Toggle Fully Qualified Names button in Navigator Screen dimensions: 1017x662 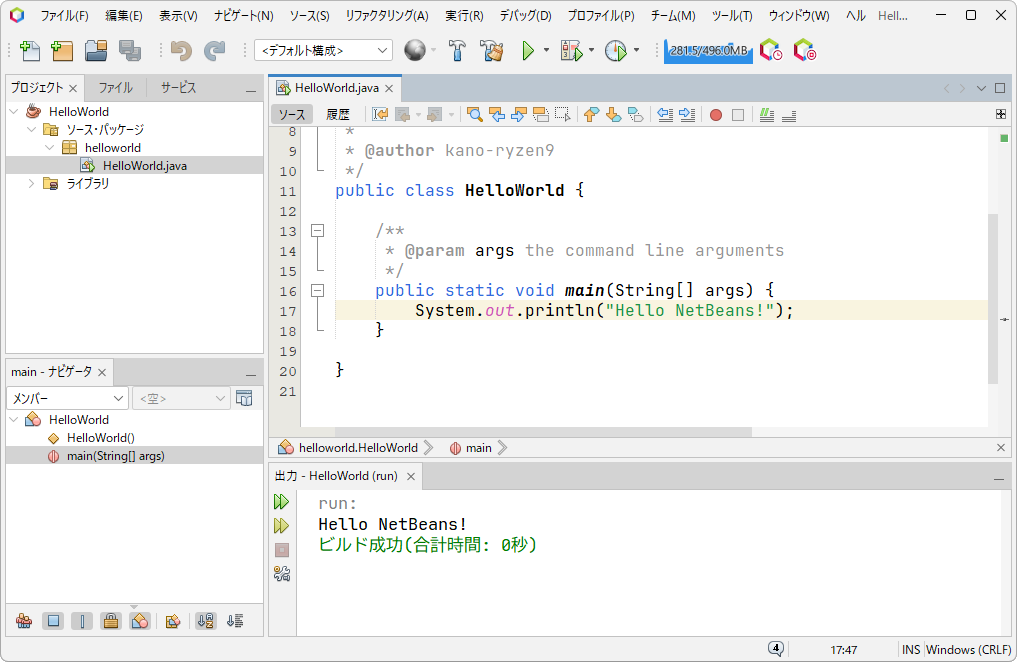tap(173, 621)
